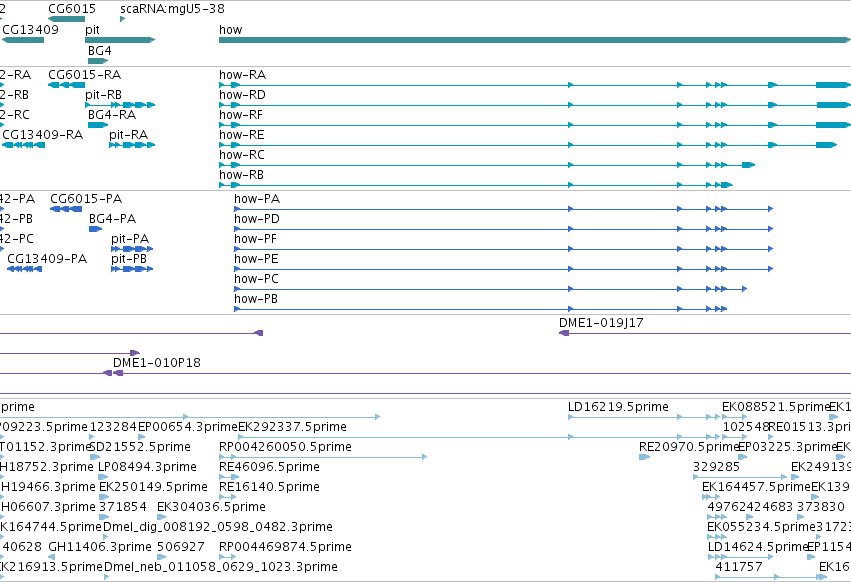Viewport: 851px width, 582px height.
Task: Click feature 411757
Action: click(x=771, y=577)
